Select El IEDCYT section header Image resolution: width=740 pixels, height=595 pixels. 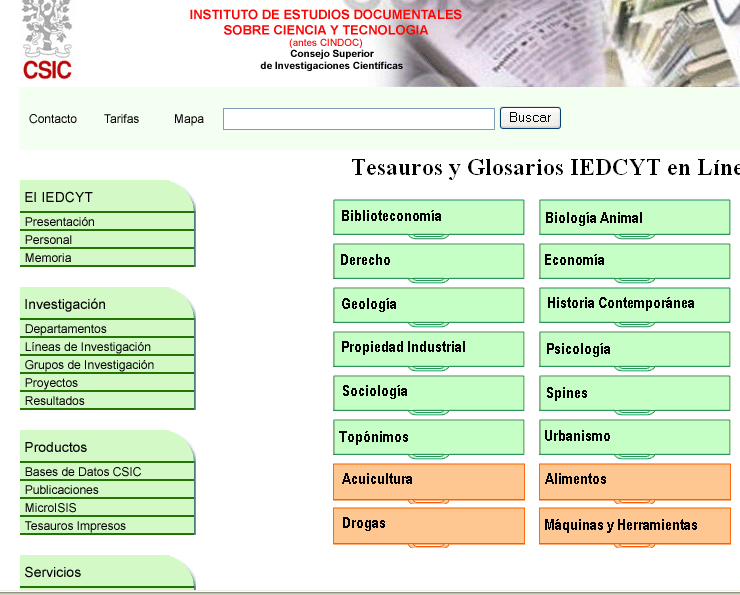(107, 196)
